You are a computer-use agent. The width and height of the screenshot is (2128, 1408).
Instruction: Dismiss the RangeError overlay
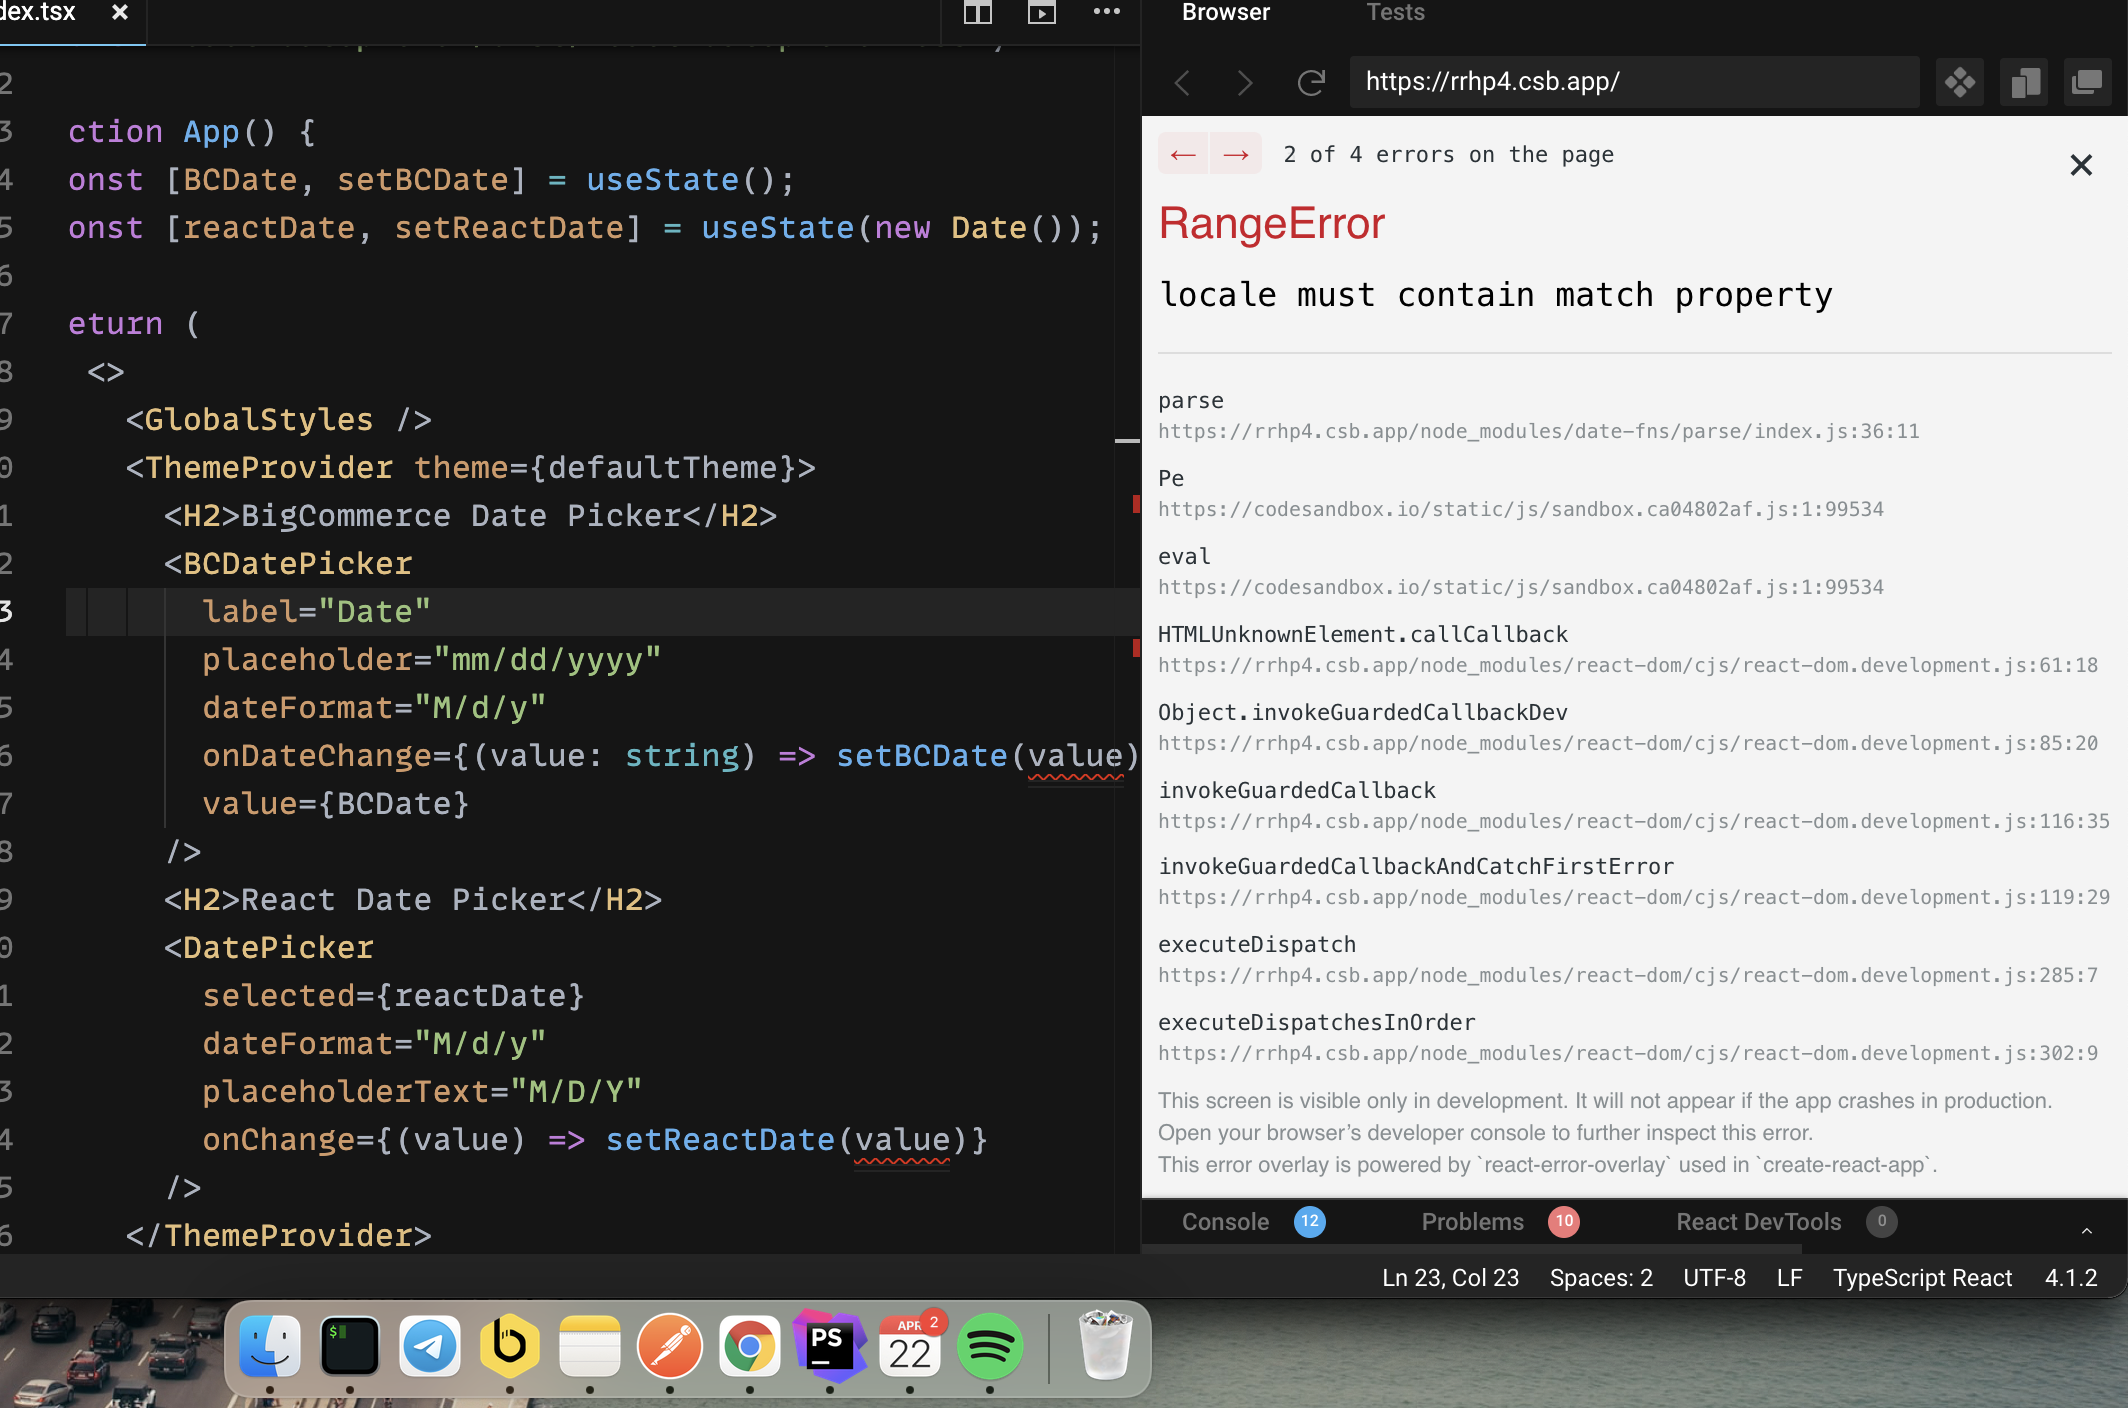2081,165
